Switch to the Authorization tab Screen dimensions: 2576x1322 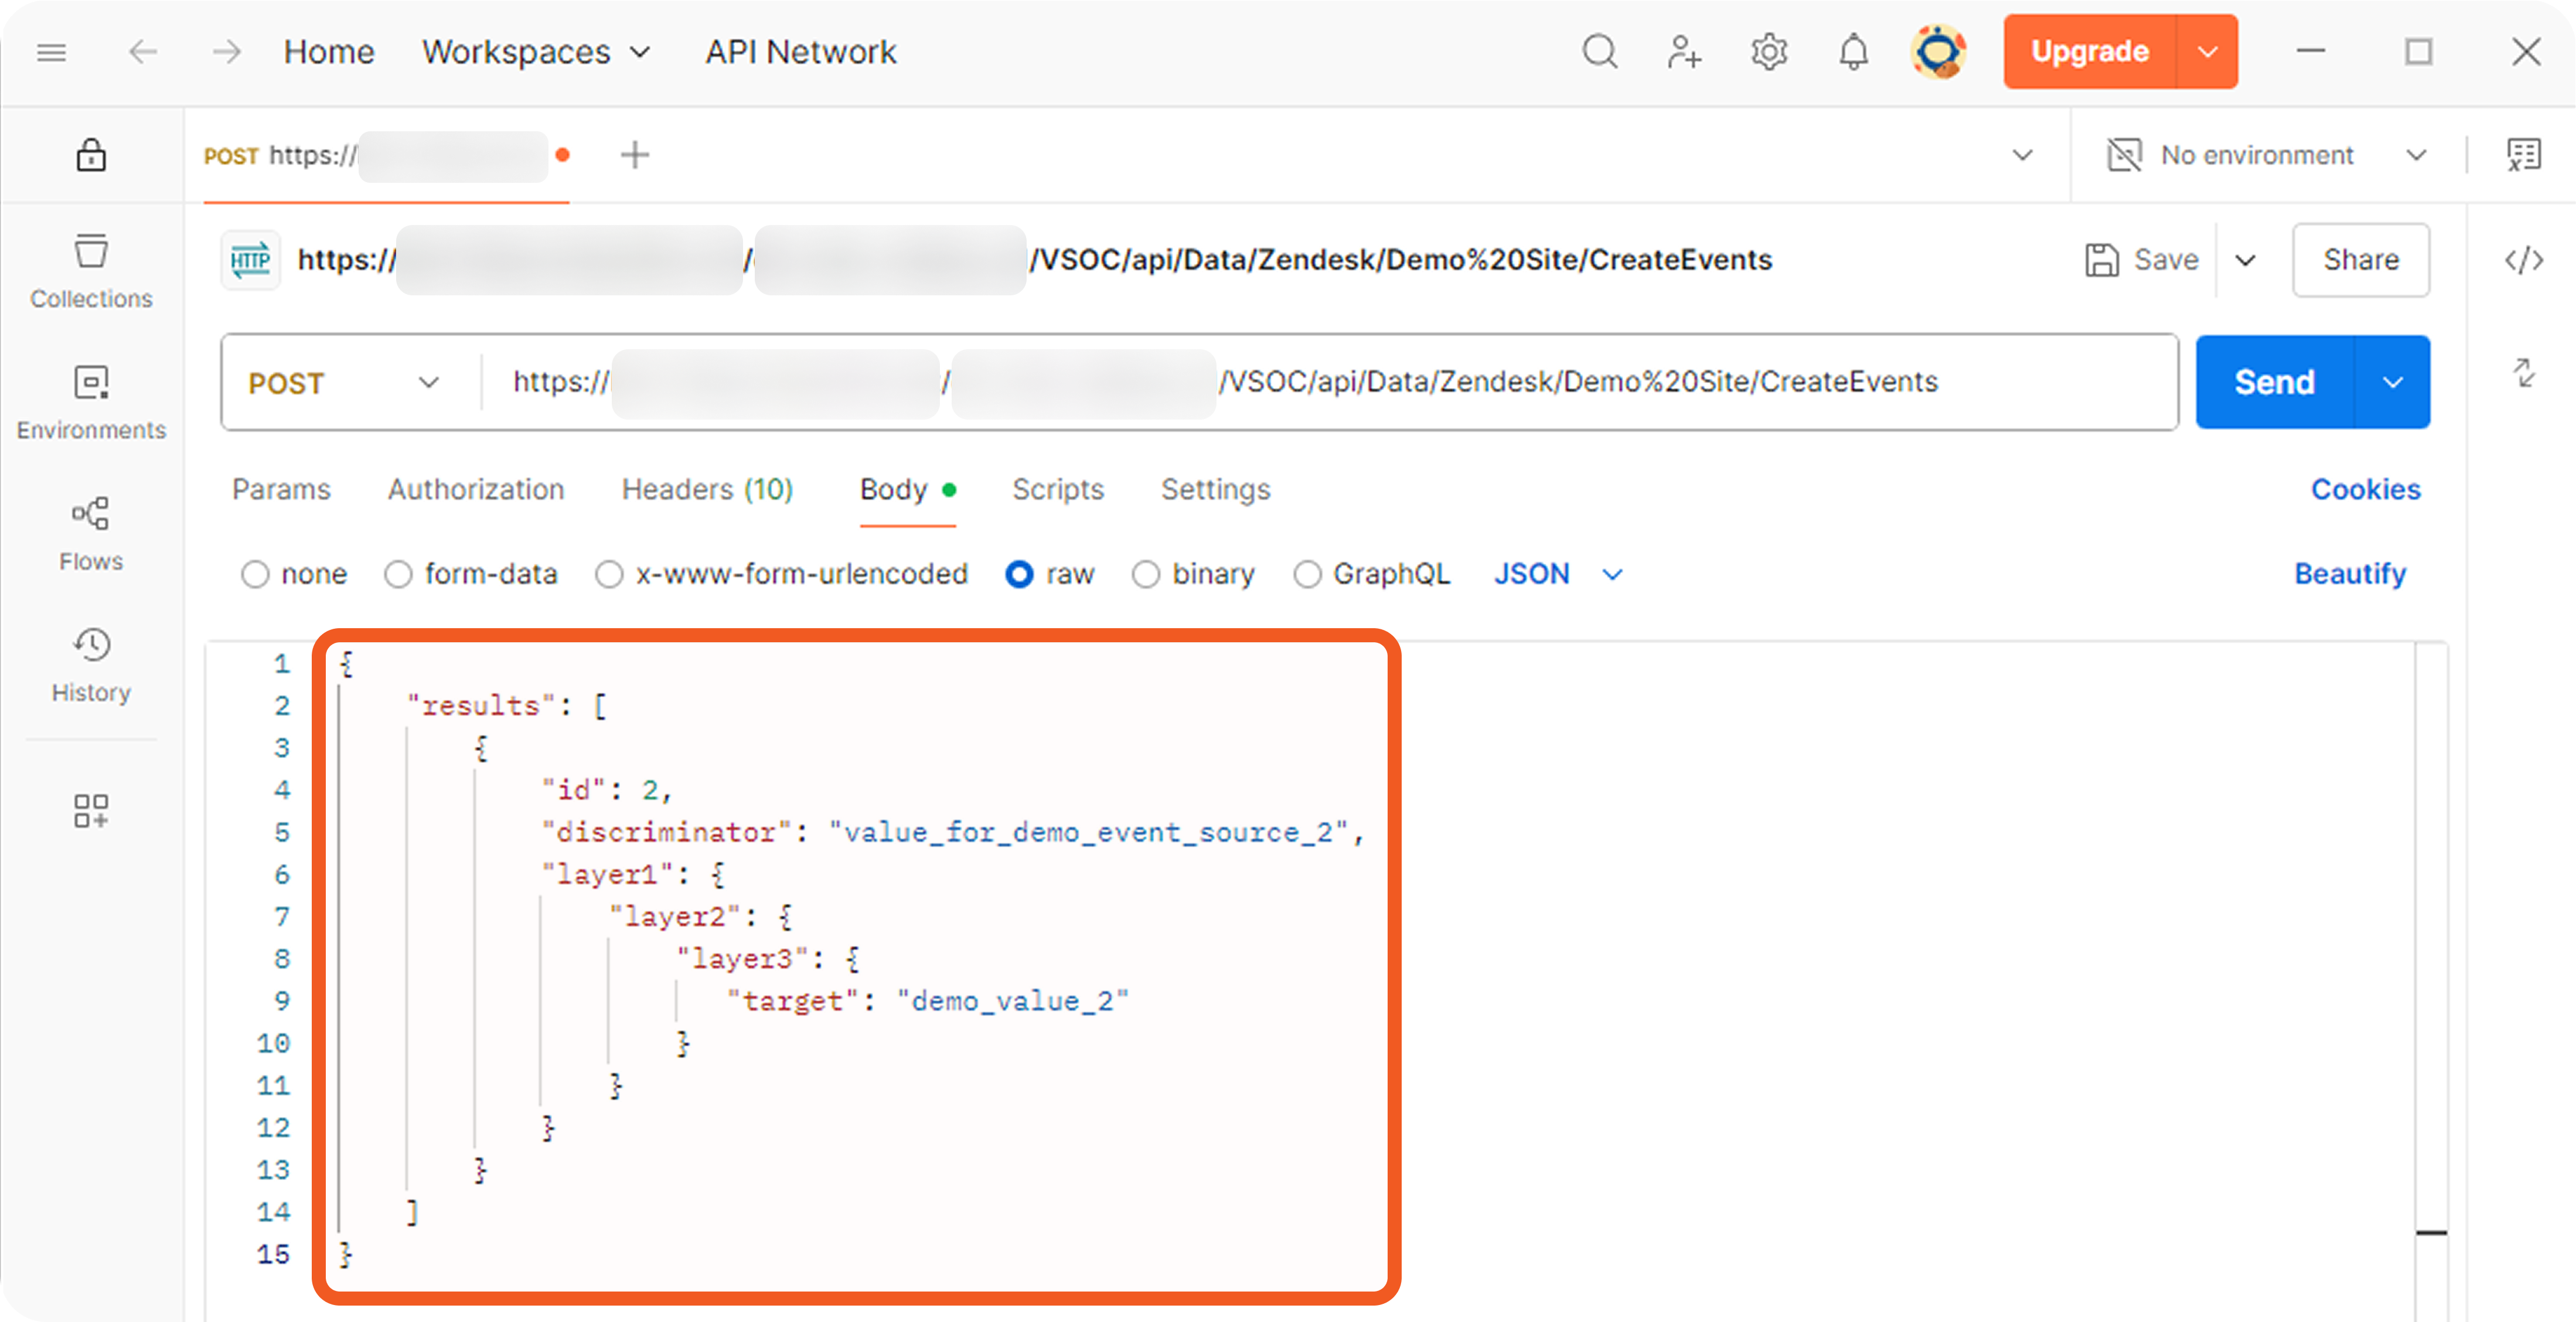(x=476, y=489)
